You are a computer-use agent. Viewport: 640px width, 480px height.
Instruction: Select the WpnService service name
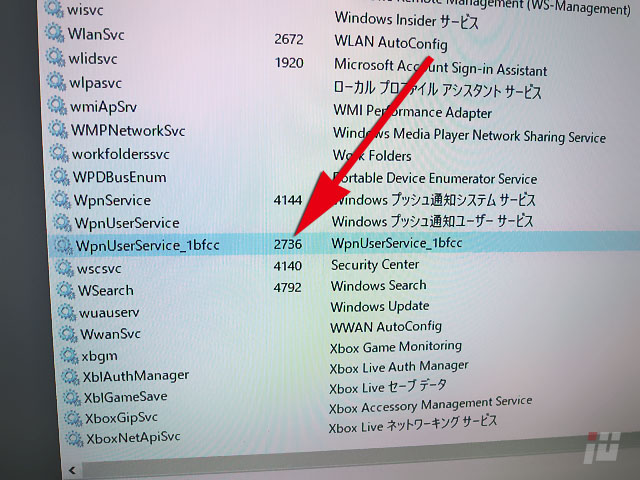point(112,200)
